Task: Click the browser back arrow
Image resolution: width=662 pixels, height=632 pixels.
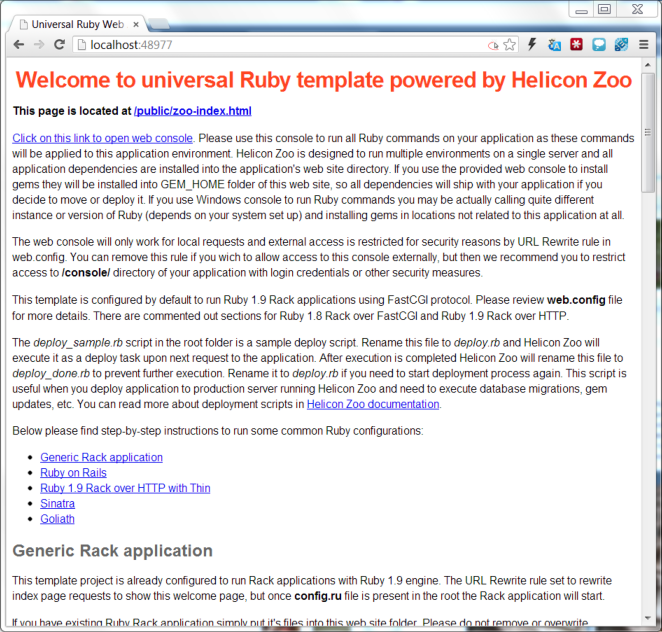Action: 19,45
